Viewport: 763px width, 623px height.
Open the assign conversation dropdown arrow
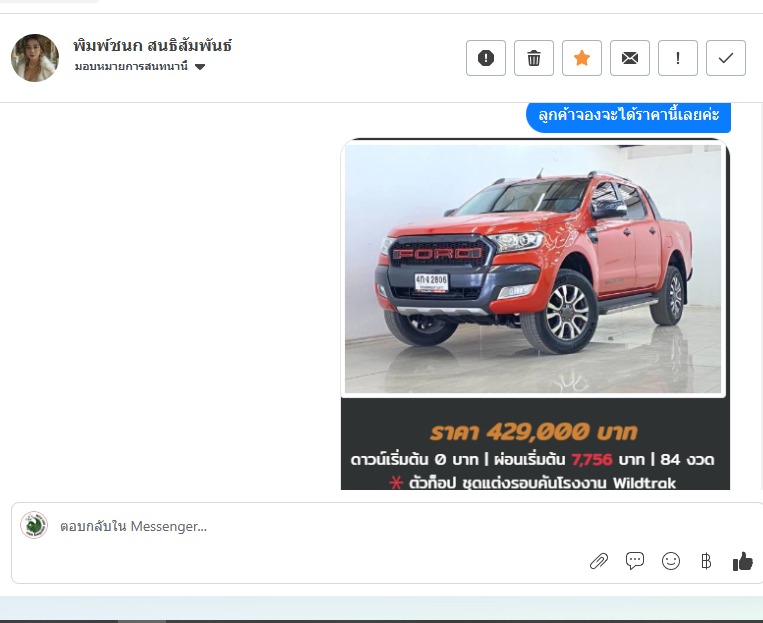[x=200, y=67]
